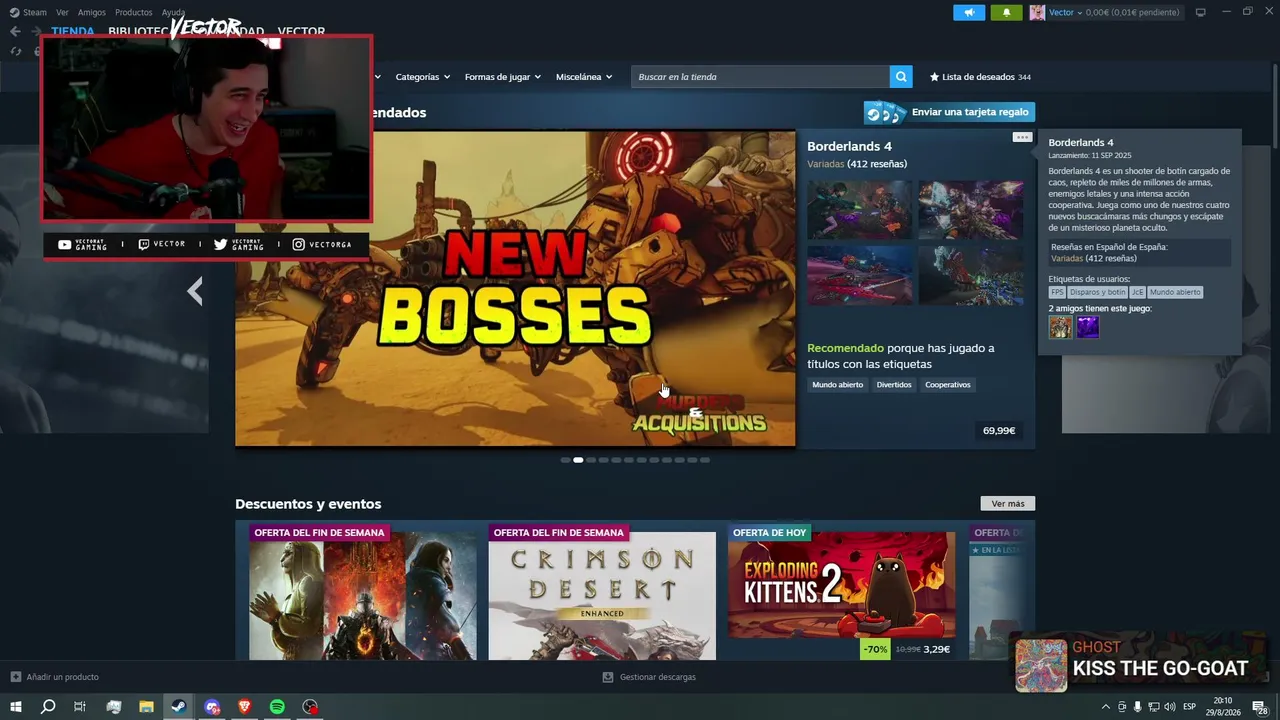Image resolution: width=1280 pixels, height=720 pixels.
Task: Click the gift card icon beside Enviar una tarjeta regalo
Action: (x=885, y=112)
